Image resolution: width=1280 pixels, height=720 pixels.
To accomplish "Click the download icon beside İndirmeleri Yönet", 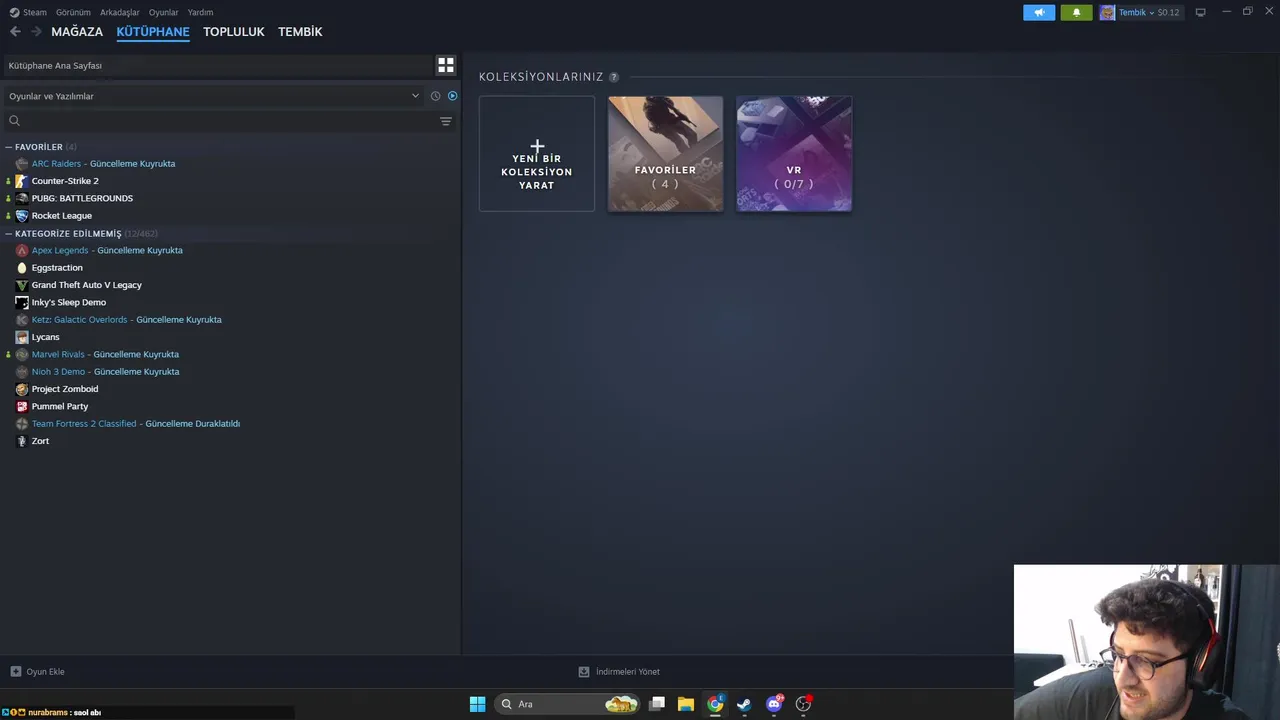I will tap(584, 672).
